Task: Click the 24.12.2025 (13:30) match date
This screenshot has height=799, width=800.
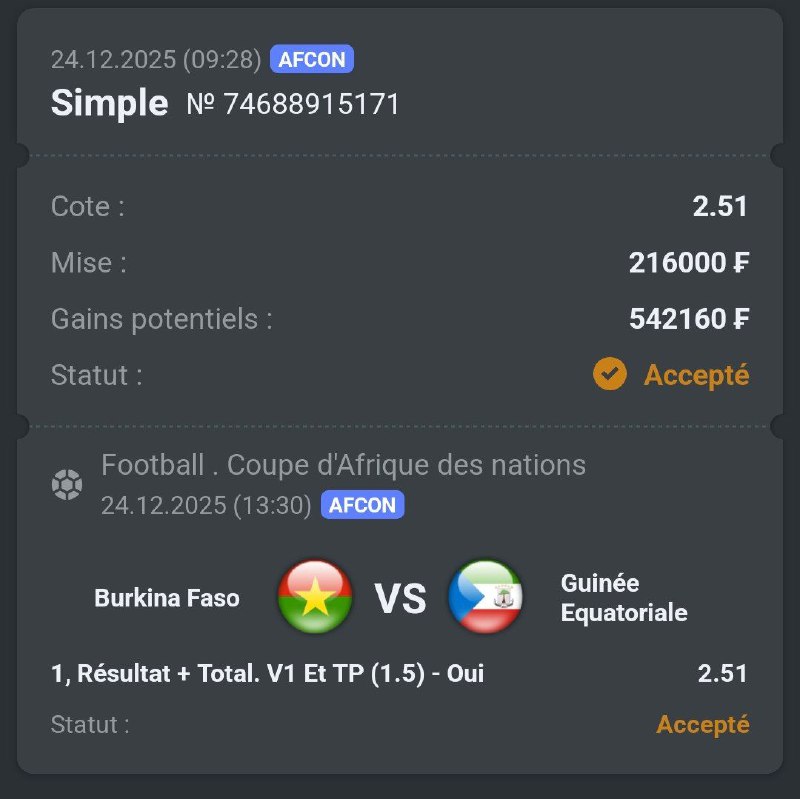Action: (x=206, y=505)
